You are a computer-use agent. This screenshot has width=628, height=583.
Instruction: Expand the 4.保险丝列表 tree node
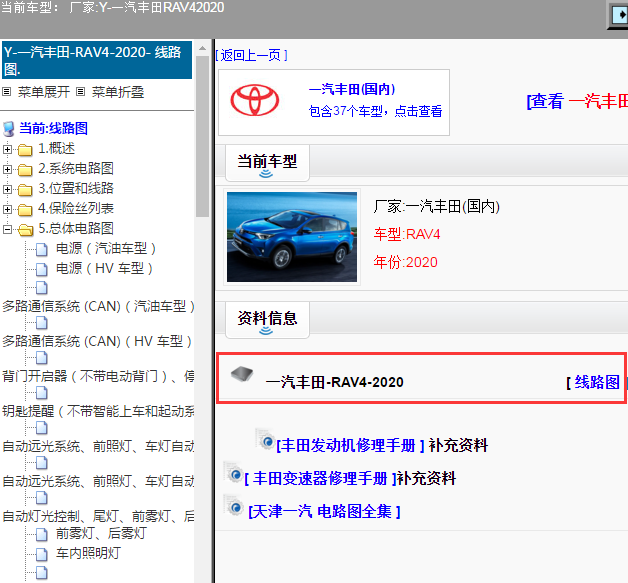7,209
